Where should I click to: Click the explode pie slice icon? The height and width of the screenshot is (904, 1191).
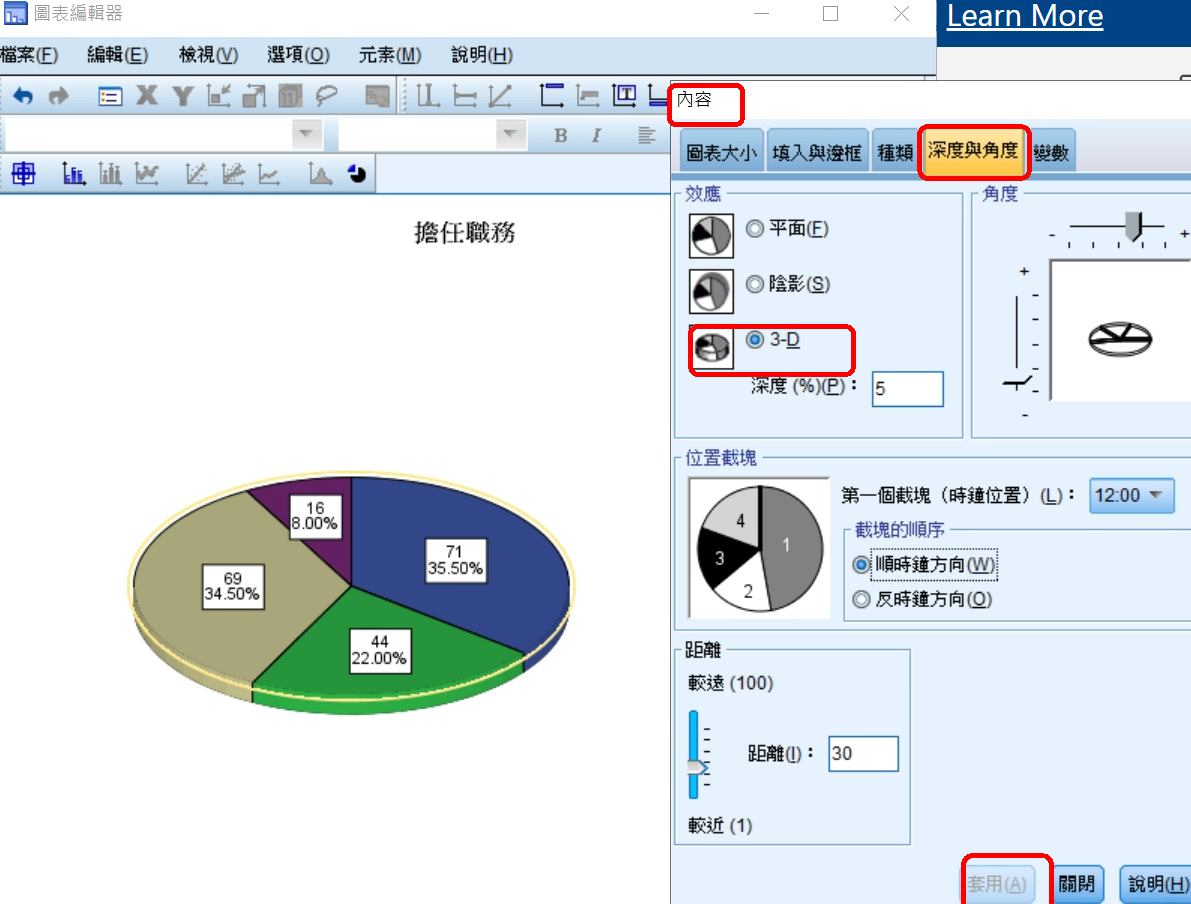pyautogui.click(x=357, y=175)
